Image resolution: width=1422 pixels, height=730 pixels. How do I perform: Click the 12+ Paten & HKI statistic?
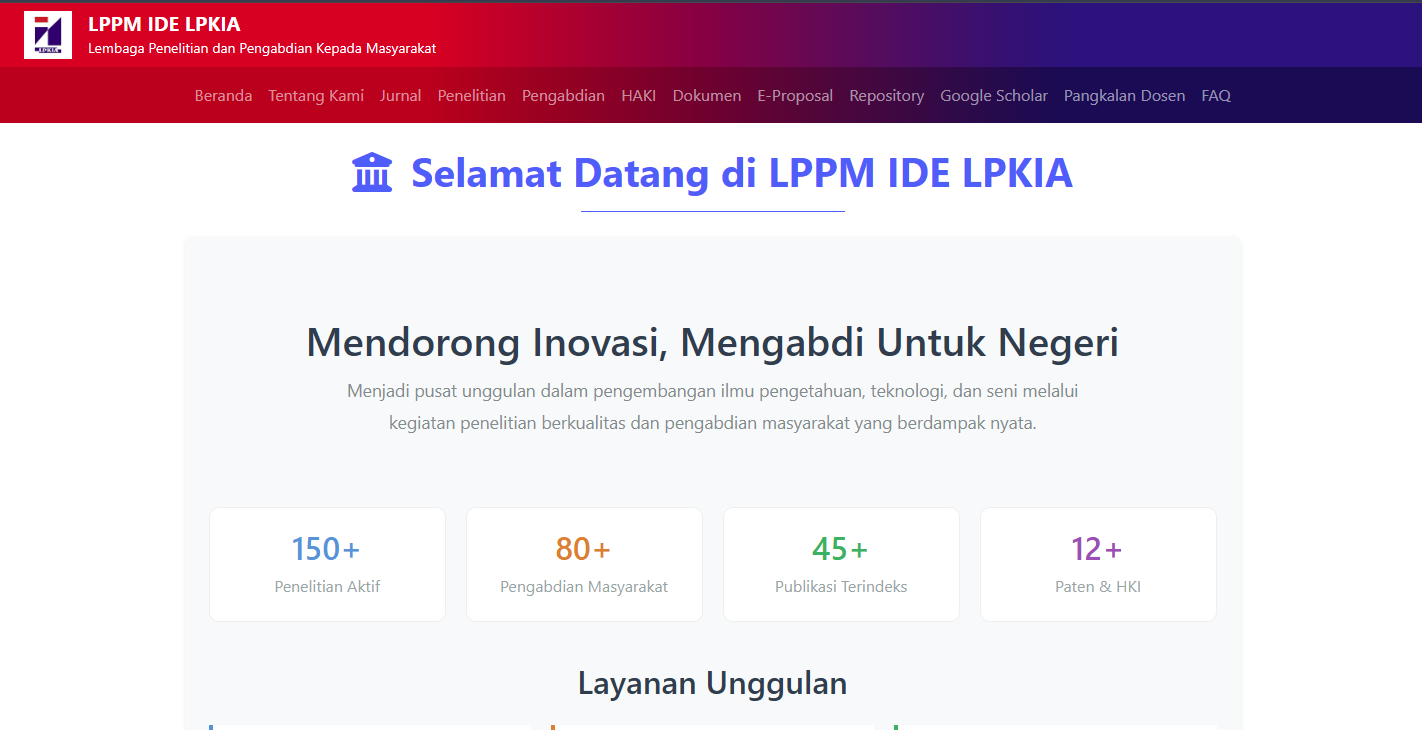point(1098,564)
